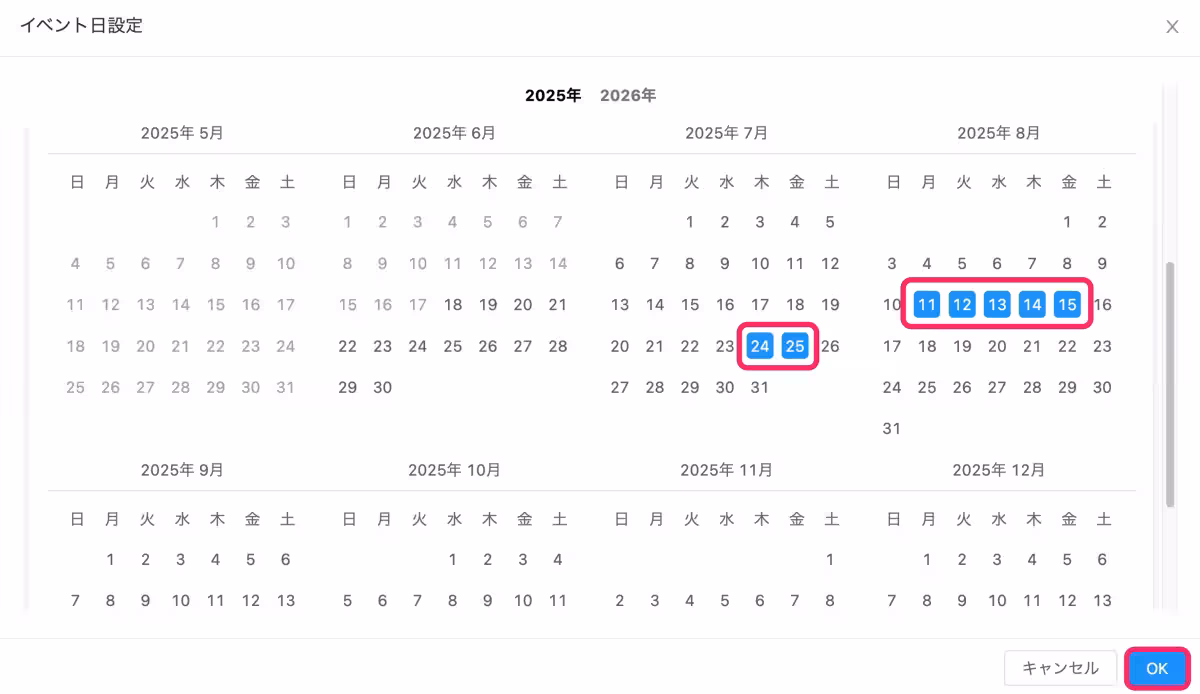Viewport: 1200px width, 694px height.
Task: Select July 31 in 2025年 7月
Action: (x=760, y=387)
